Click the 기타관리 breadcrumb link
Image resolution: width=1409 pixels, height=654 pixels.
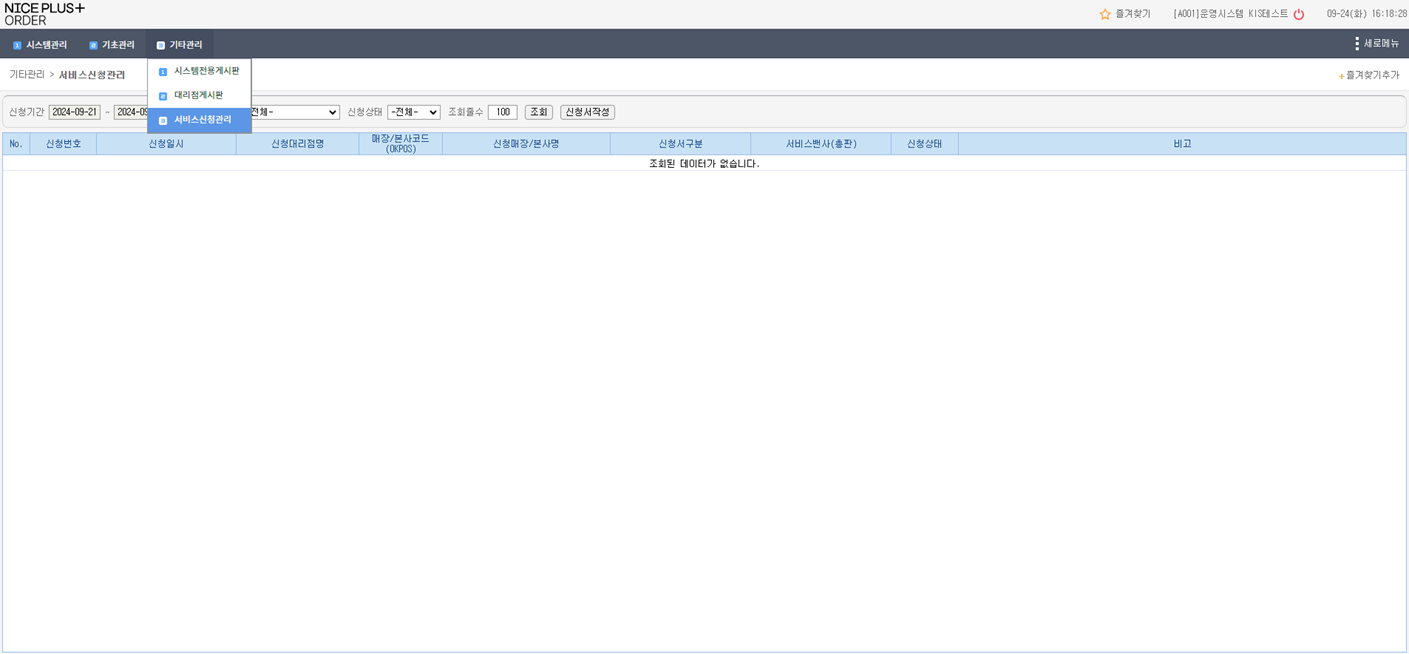(27, 75)
